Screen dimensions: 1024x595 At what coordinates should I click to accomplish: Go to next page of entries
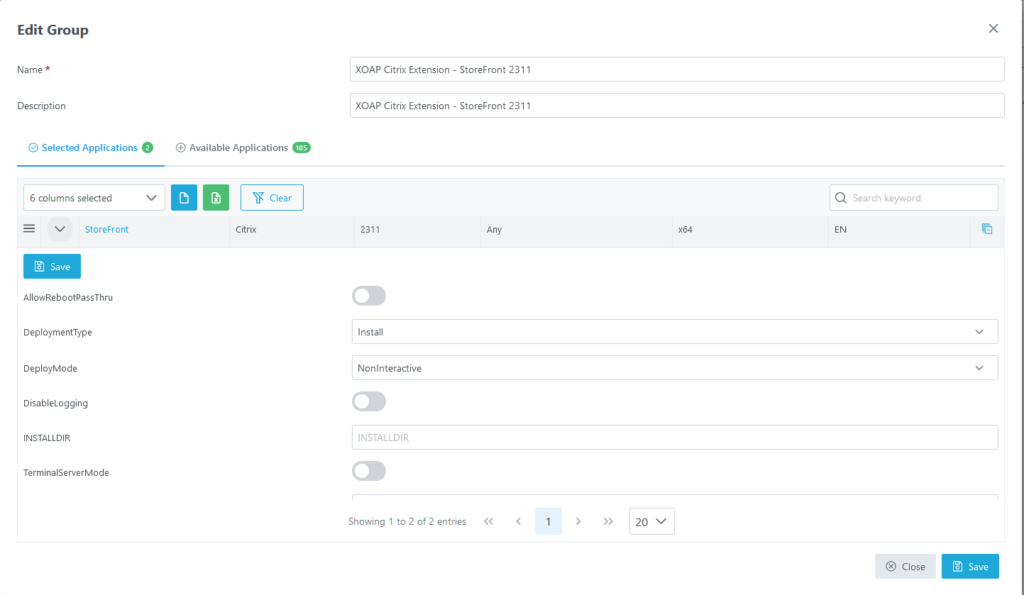click(x=578, y=521)
